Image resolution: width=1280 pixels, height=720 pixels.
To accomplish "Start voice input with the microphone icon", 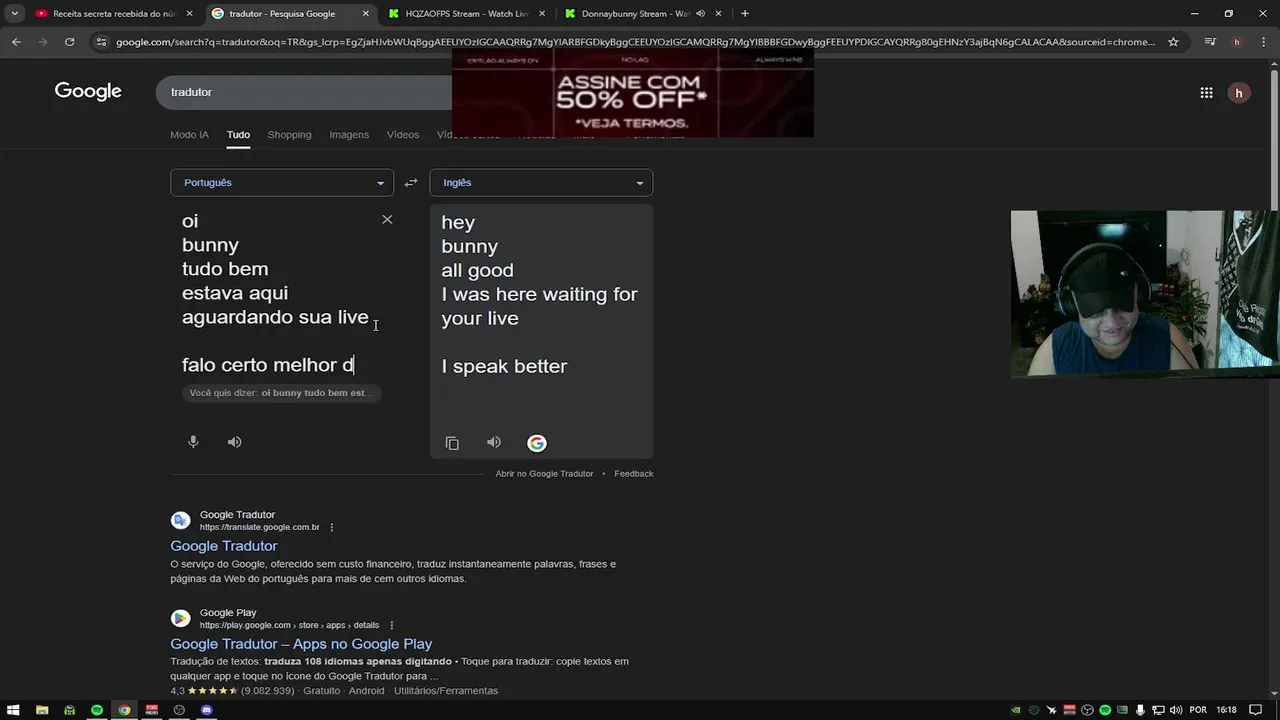I will pos(193,442).
